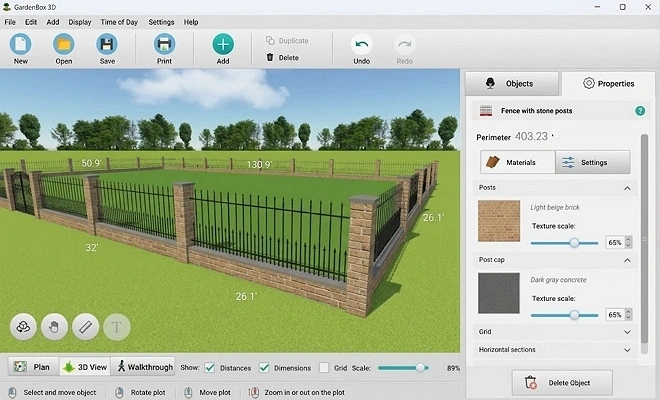The height and width of the screenshot is (400, 660).
Task: Click the help question mark icon
Action: pyautogui.click(x=640, y=111)
